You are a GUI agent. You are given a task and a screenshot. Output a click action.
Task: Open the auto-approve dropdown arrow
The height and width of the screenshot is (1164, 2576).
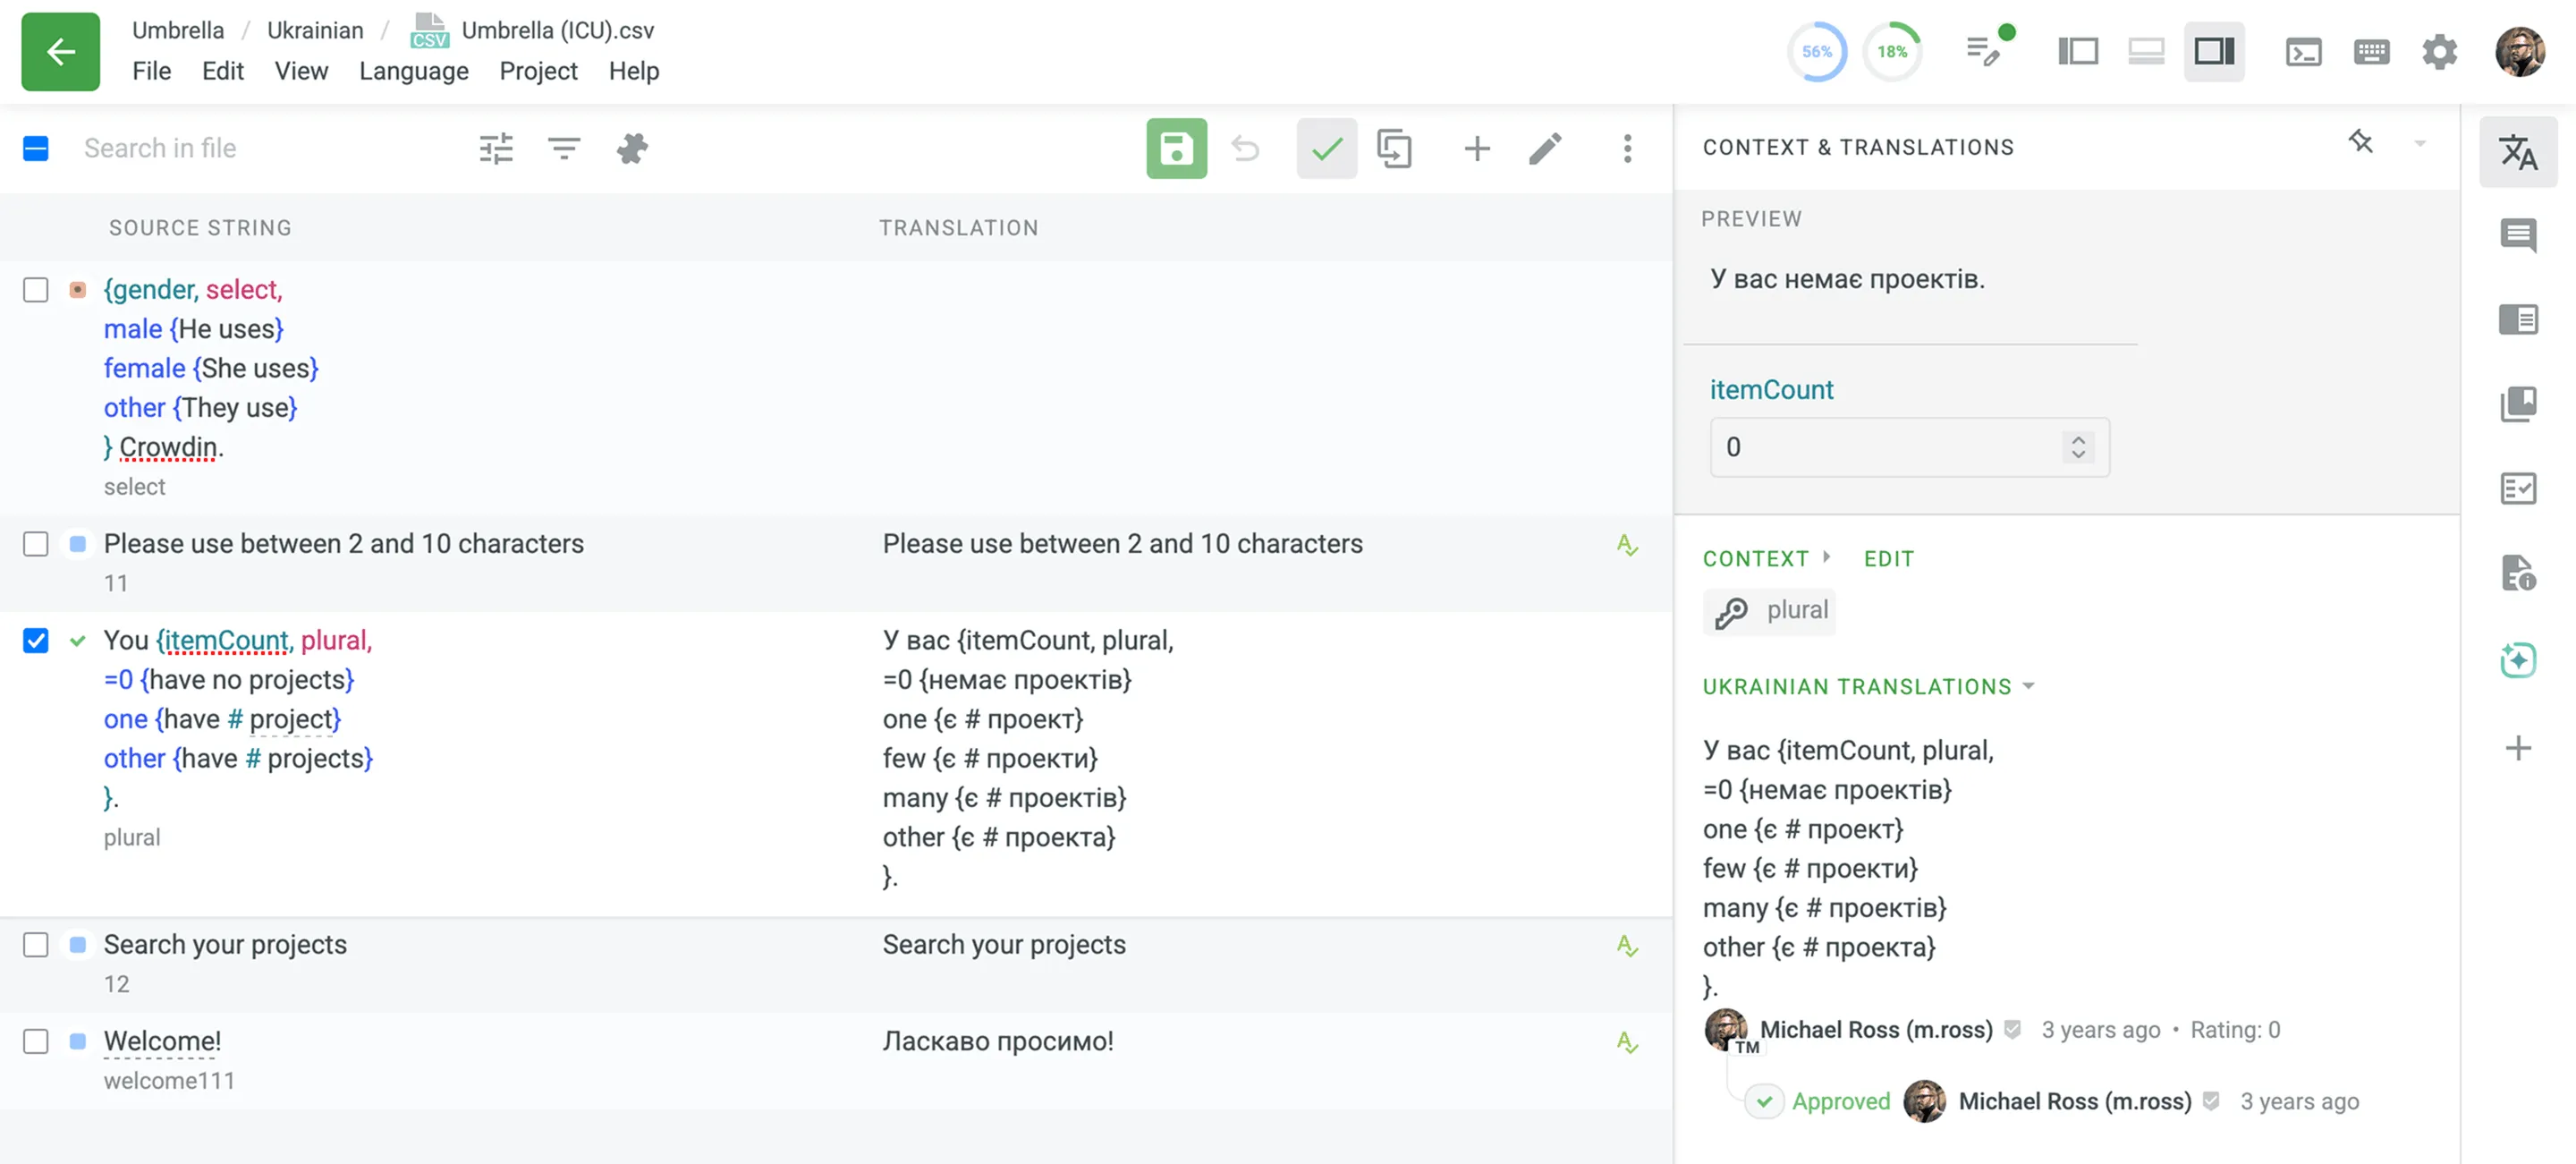[2420, 143]
